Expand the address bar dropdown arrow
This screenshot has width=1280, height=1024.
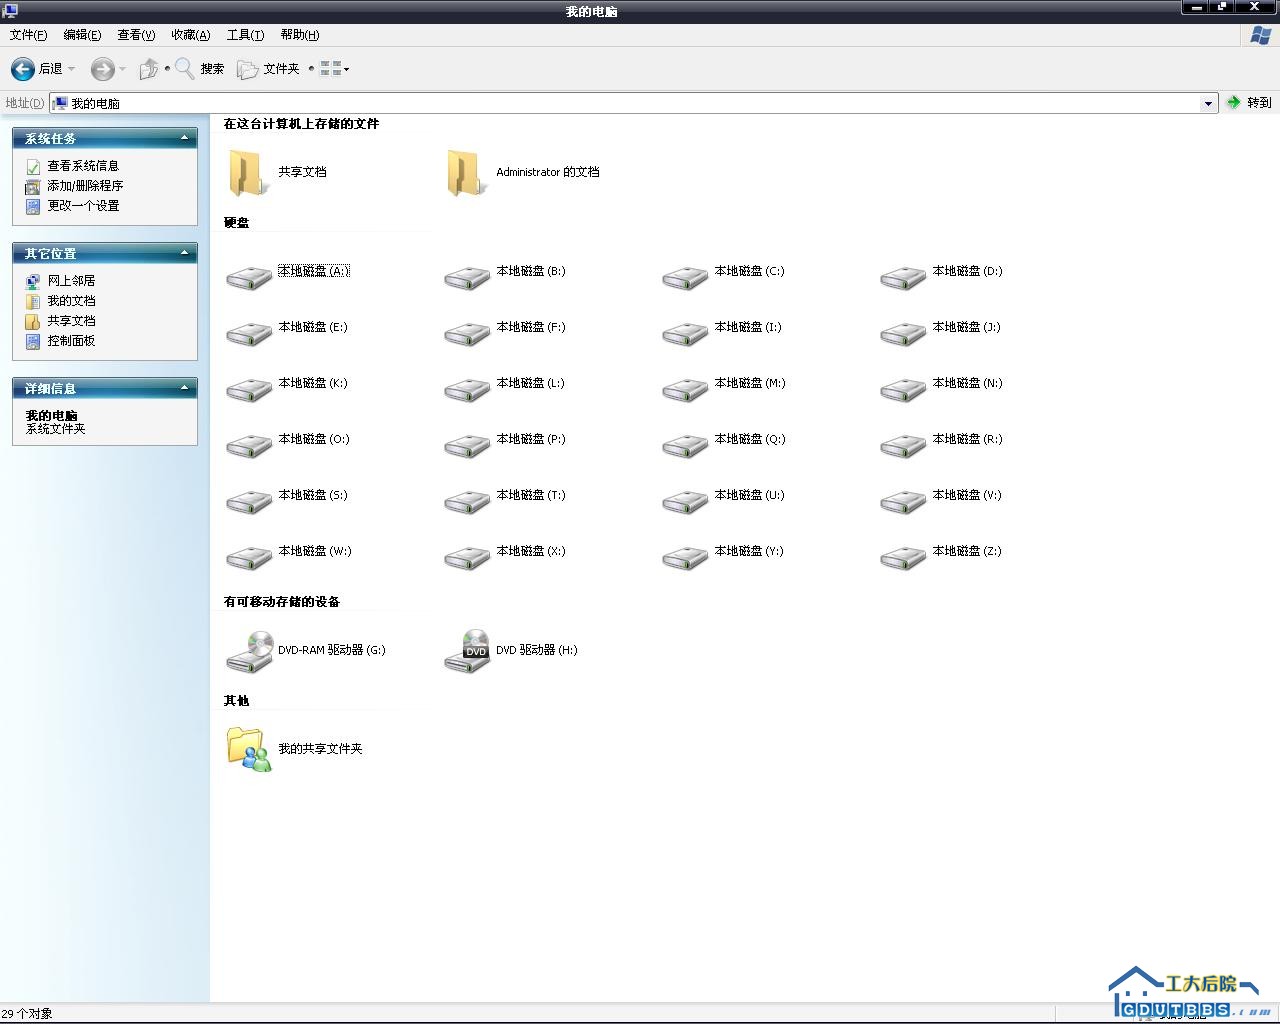(1208, 103)
